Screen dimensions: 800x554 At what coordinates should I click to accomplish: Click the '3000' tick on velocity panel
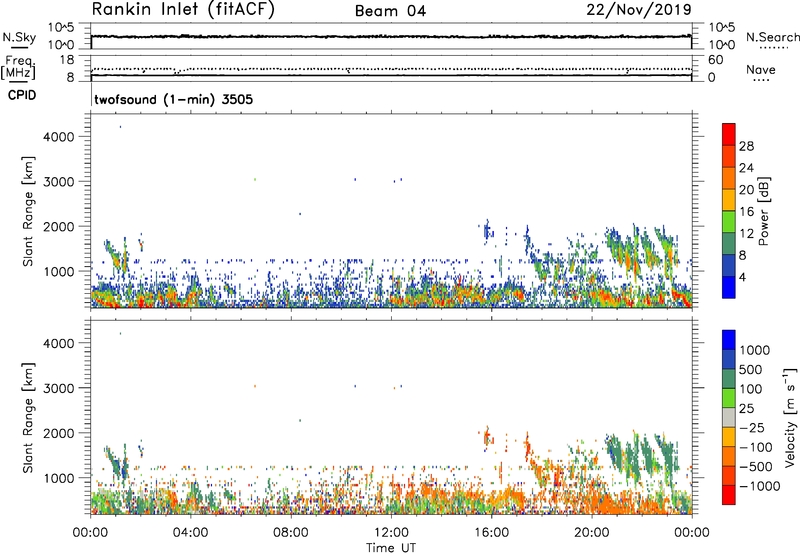(58, 388)
